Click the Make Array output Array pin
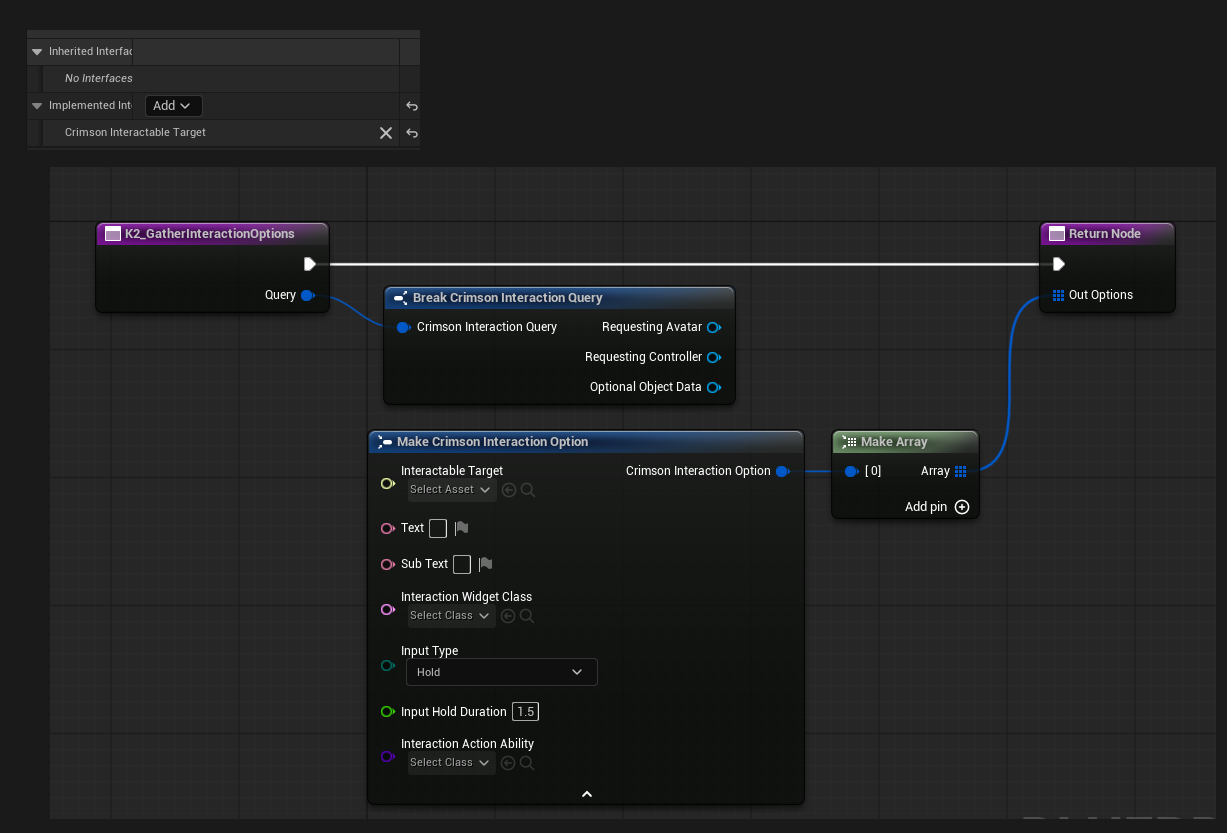This screenshot has height=833, width=1227. click(960, 471)
